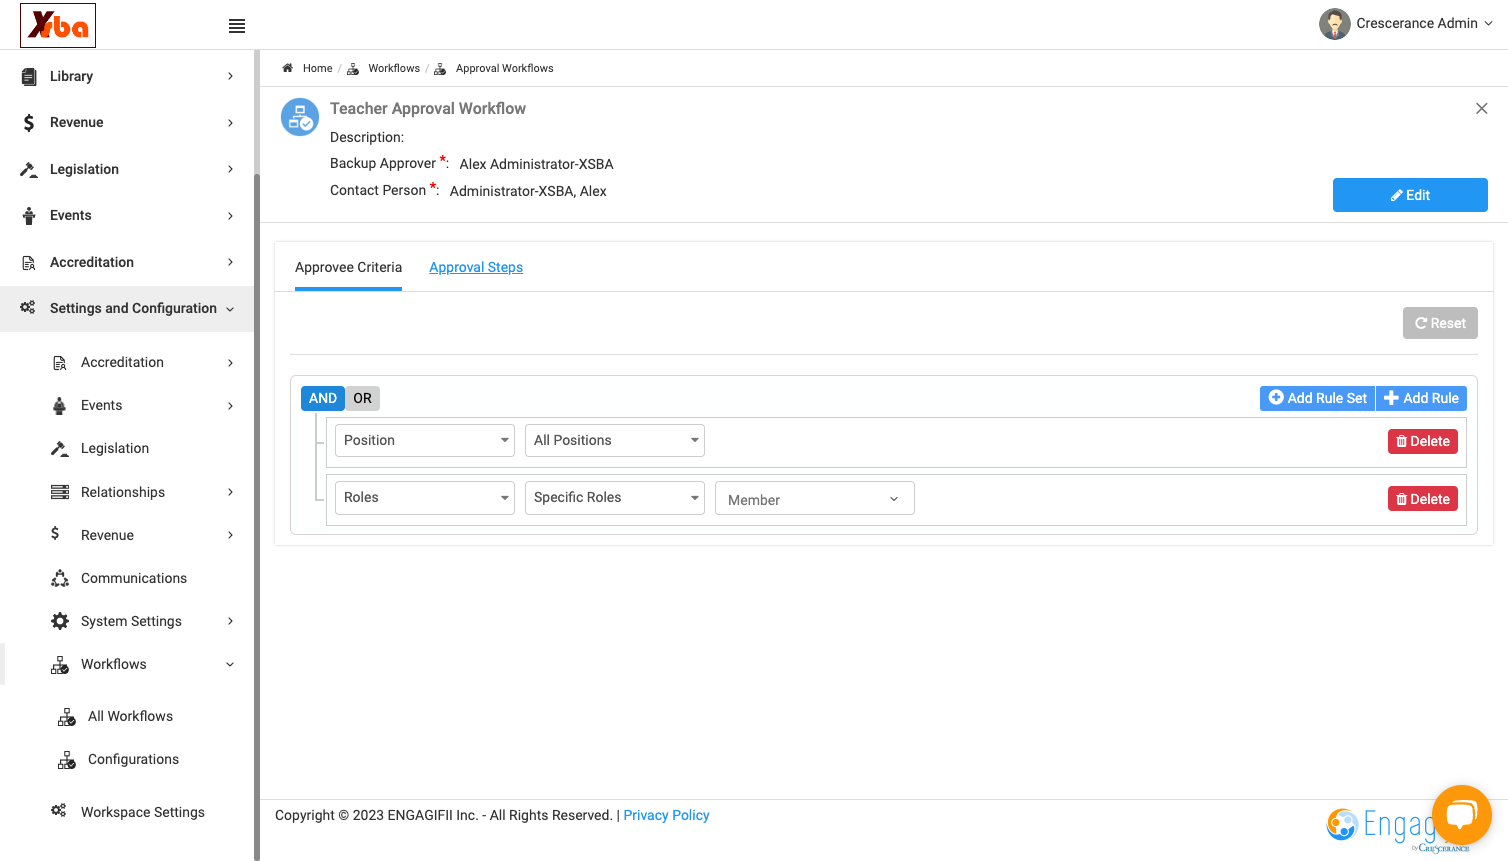The height and width of the screenshot is (861, 1508).
Task: Click the hamburger menu icon
Action: tap(237, 26)
